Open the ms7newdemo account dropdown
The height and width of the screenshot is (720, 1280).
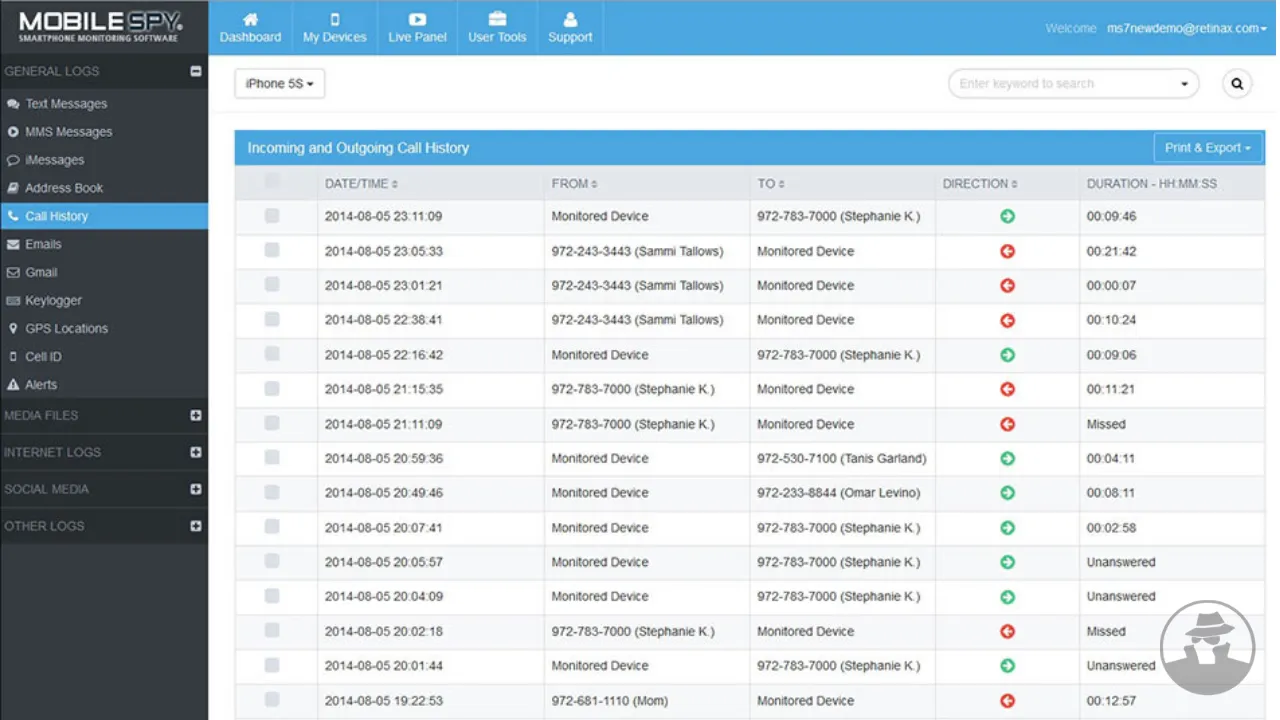(x=1187, y=29)
